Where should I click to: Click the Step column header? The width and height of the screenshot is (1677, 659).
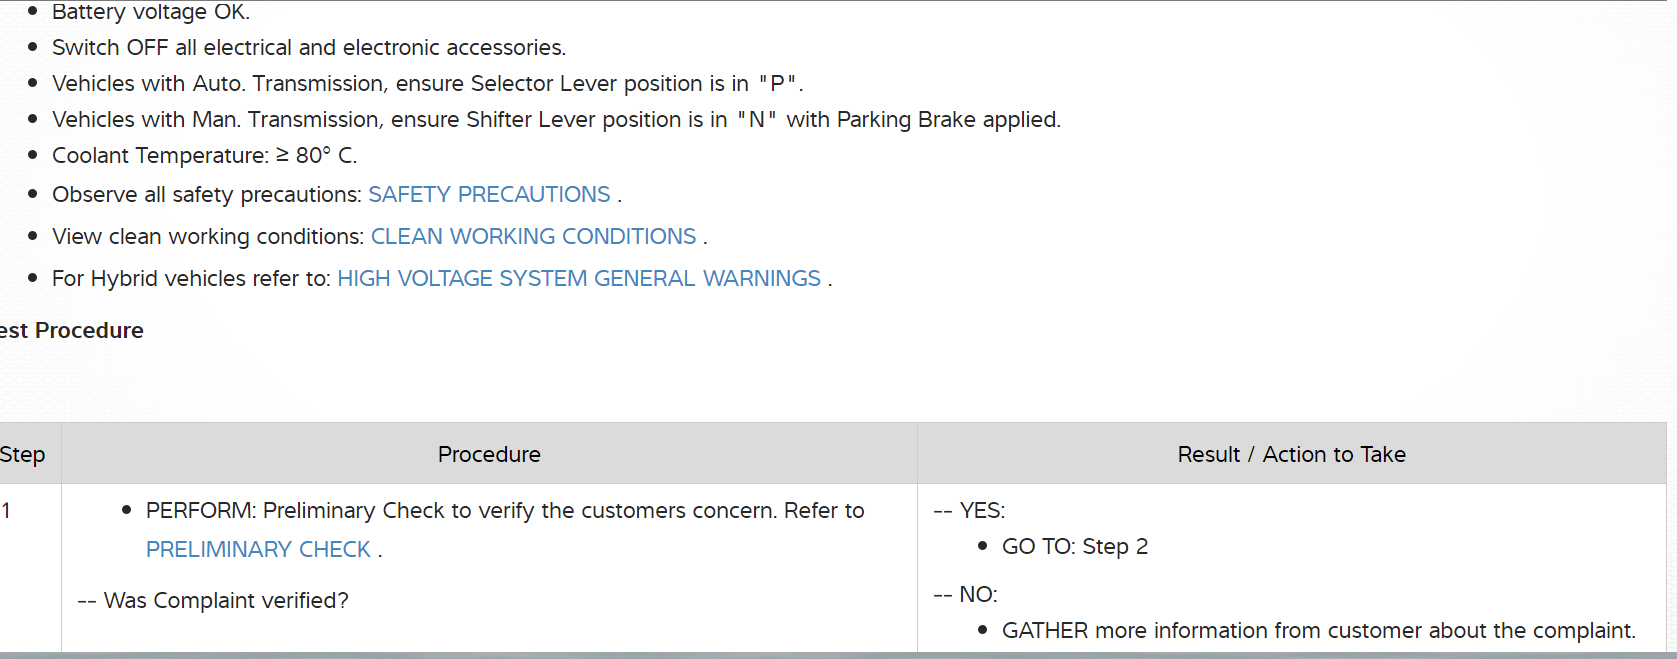[23, 454]
